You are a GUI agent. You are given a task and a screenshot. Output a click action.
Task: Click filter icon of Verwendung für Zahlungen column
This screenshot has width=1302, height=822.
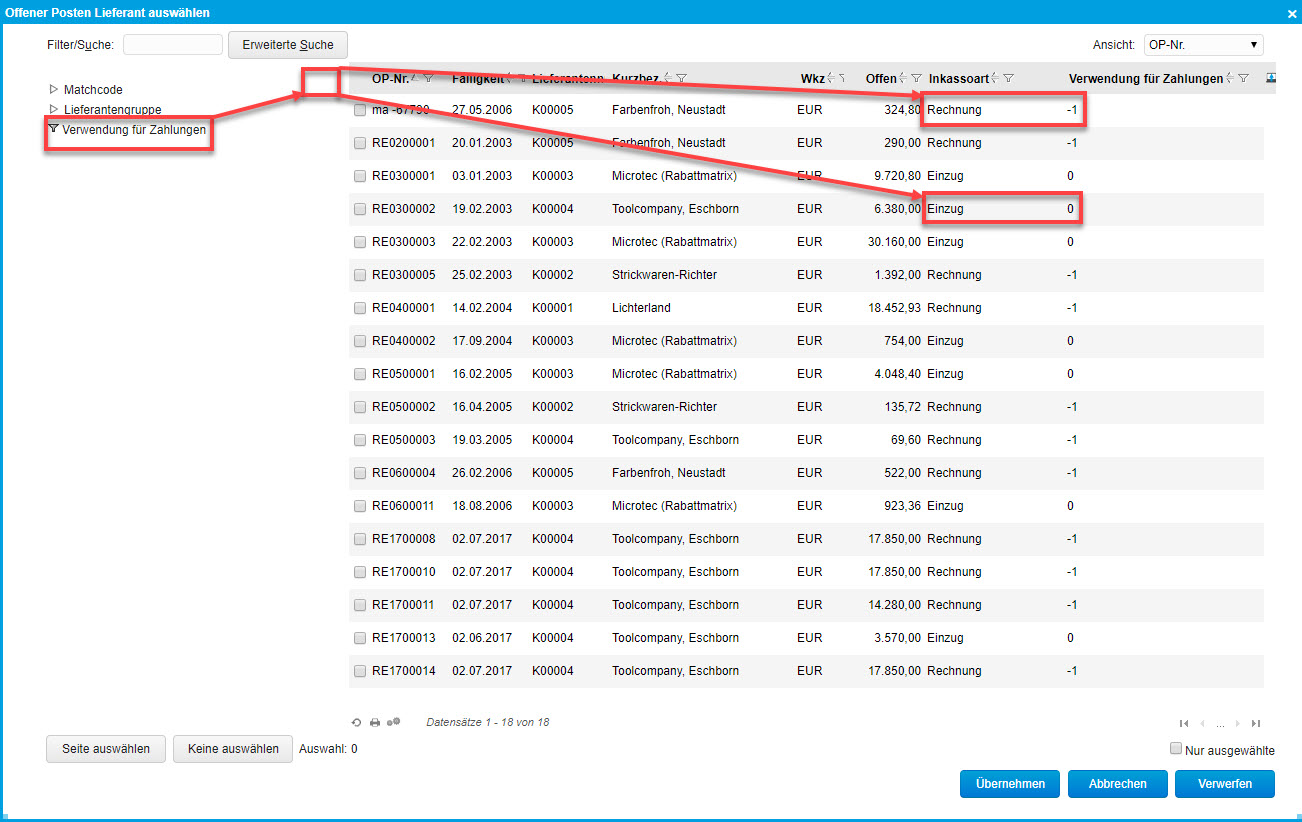(x=1243, y=78)
